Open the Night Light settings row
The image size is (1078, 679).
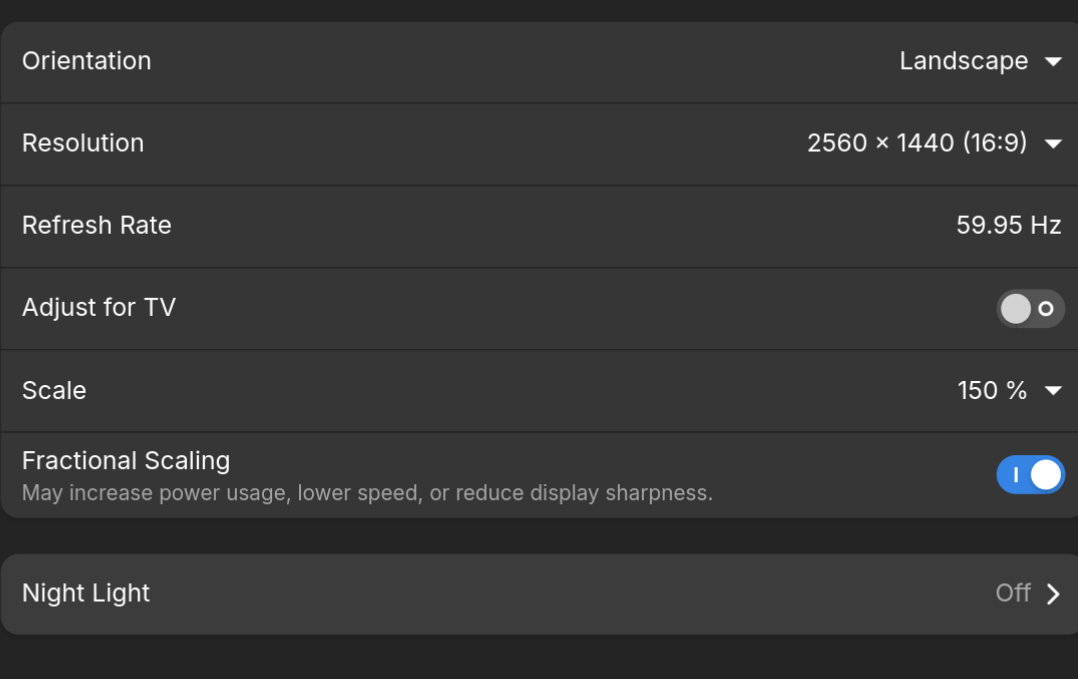tap(540, 594)
